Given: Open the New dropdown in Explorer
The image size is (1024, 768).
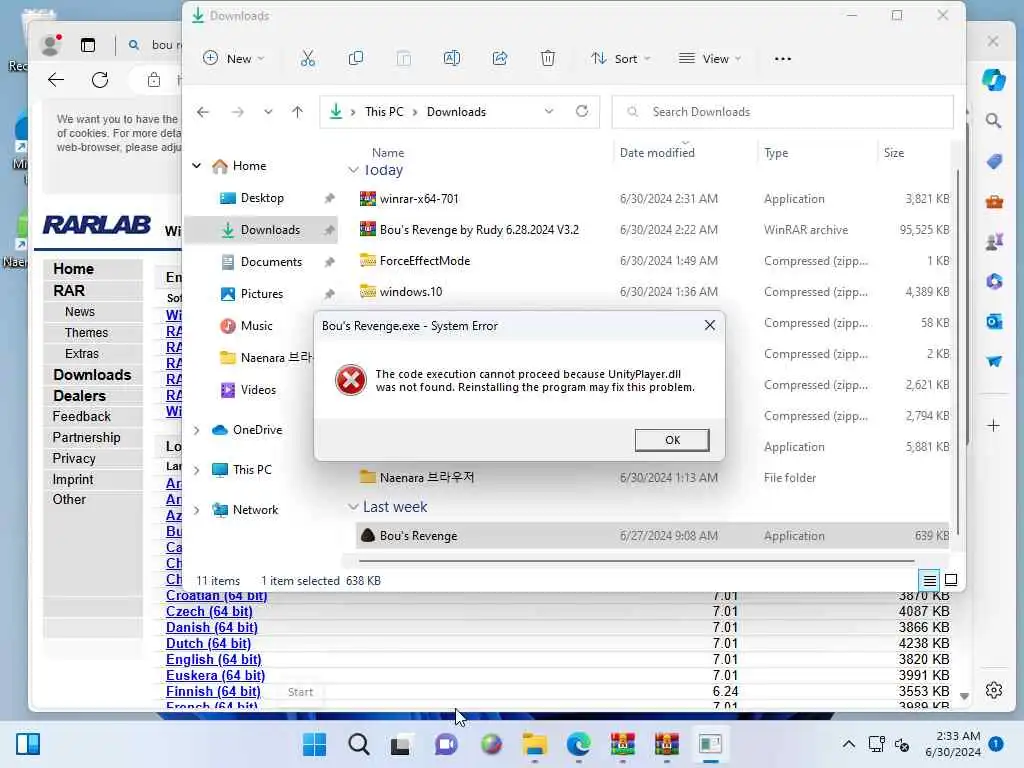Looking at the screenshot, I should pyautogui.click(x=234, y=59).
